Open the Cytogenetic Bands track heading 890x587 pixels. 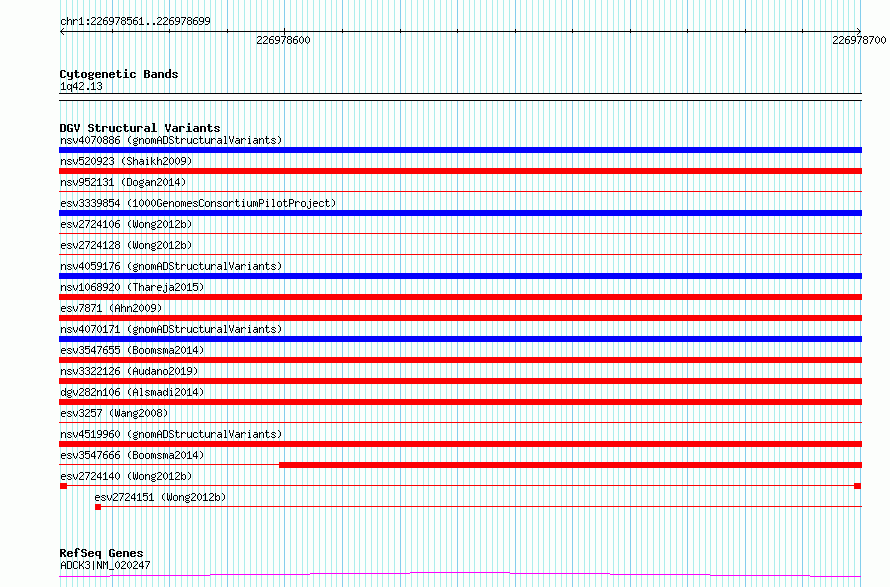click(x=119, y=74)
